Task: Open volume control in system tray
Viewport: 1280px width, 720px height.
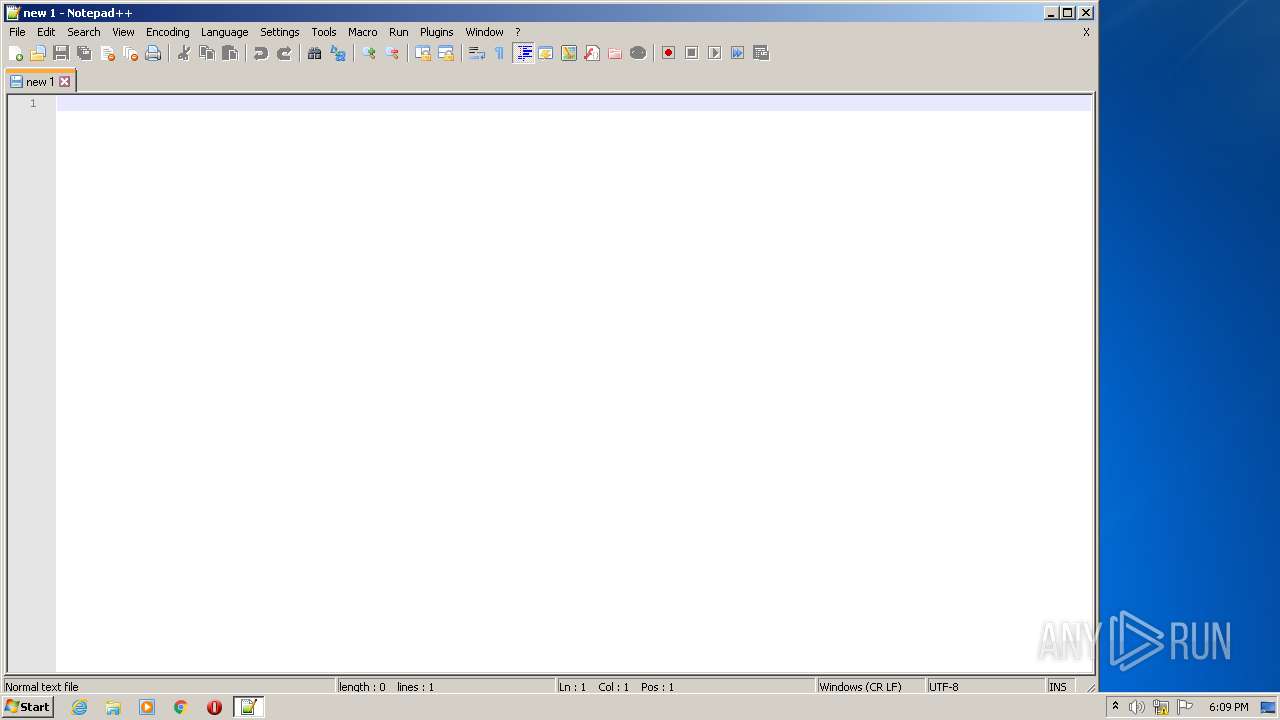Action: coord(1137,707)
